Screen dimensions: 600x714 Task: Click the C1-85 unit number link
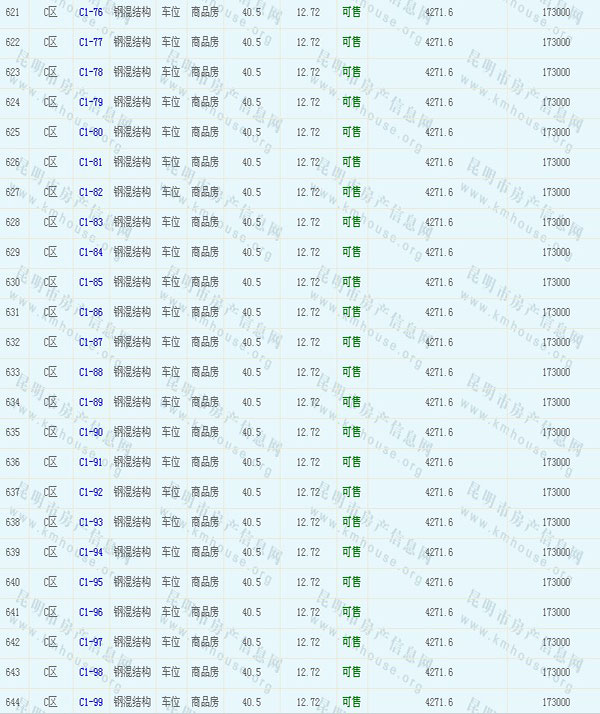pos(90,282)
